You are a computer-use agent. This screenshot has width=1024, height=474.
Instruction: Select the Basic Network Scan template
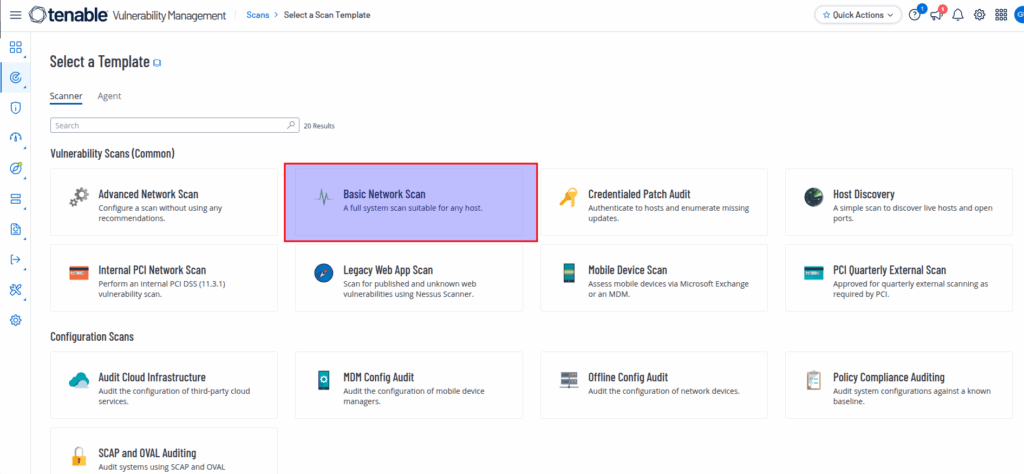click(411, 203)
